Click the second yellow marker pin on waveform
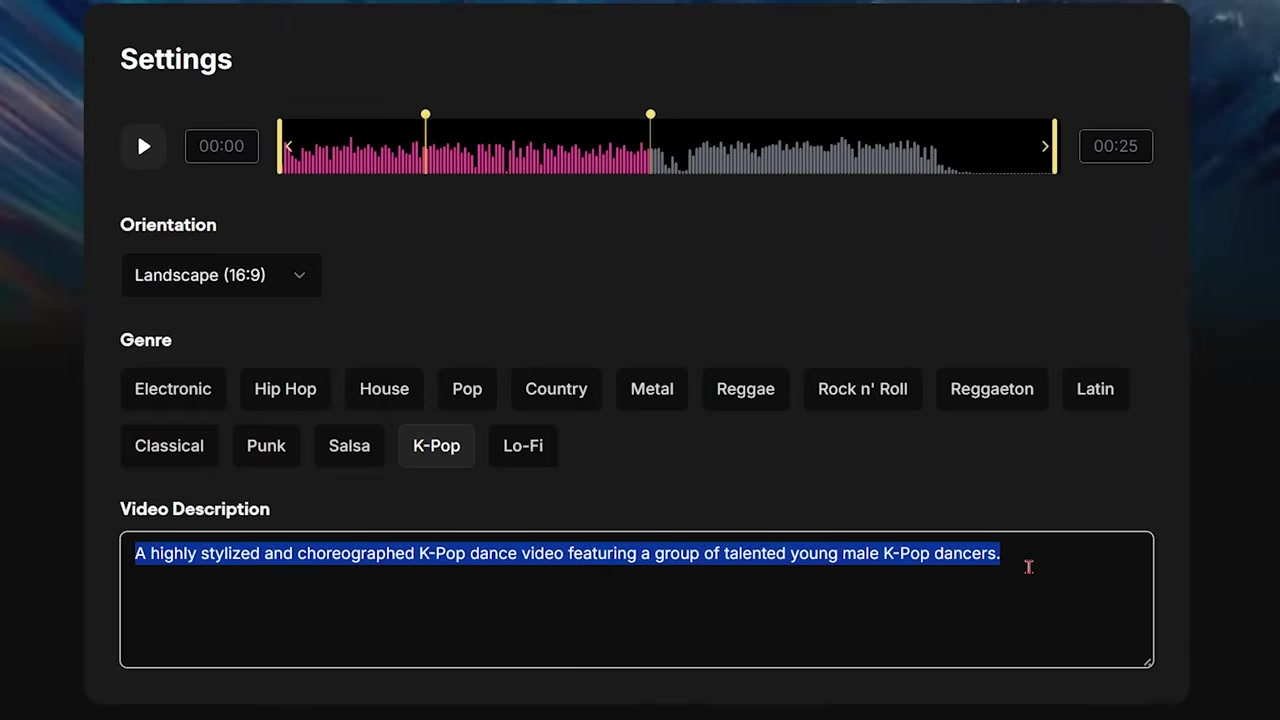 click(650, 115)
